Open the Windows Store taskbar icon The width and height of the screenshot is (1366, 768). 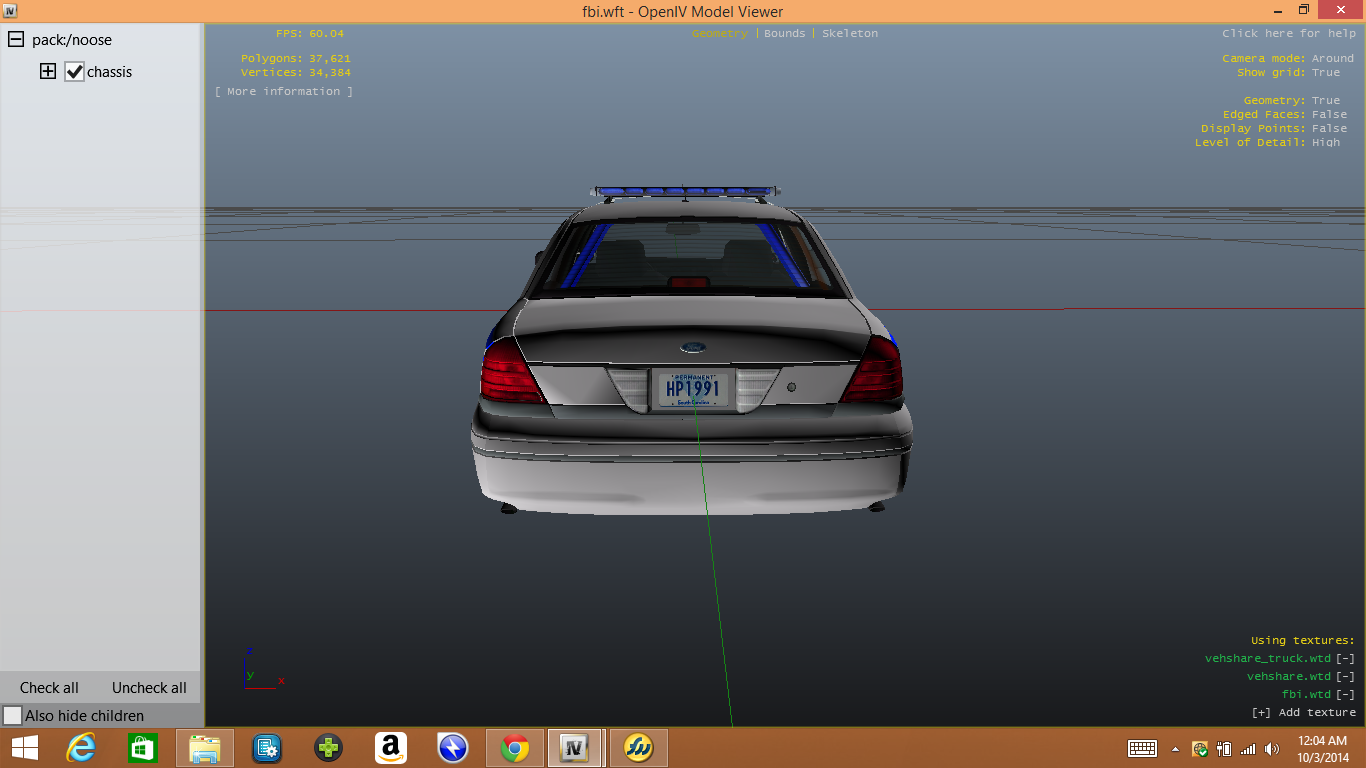pyautogui.click(x=143, y=748)
